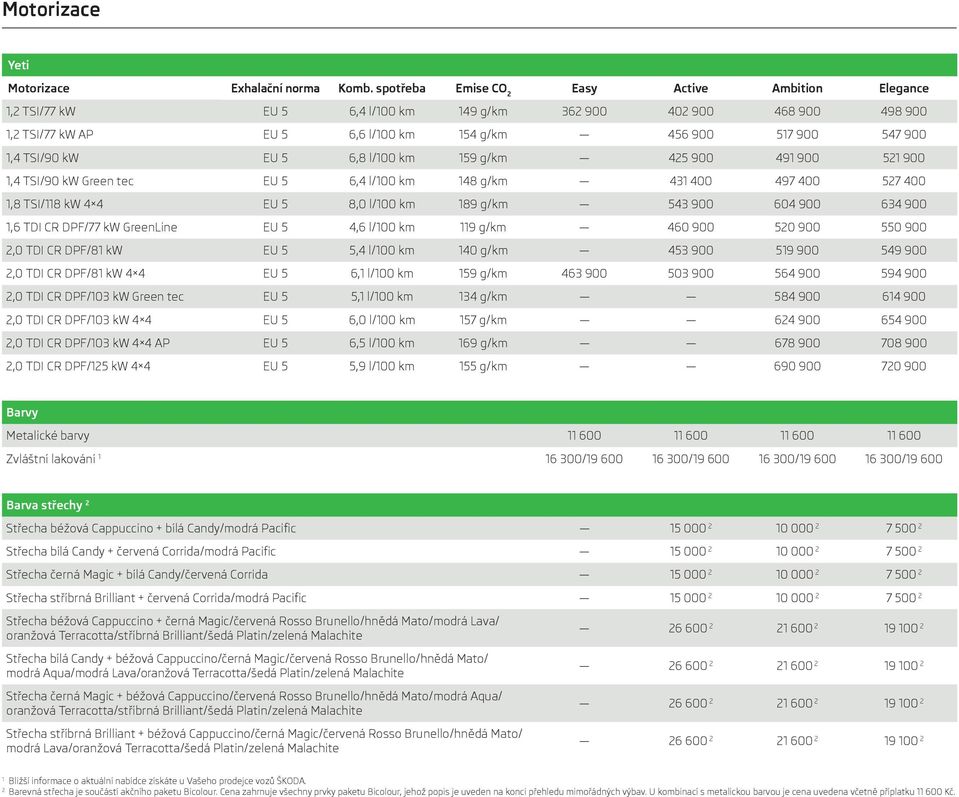Click footnote 1 about ŠKODA dealer information
This screenshot has height=797, width=959.
(x=154, y=780)
